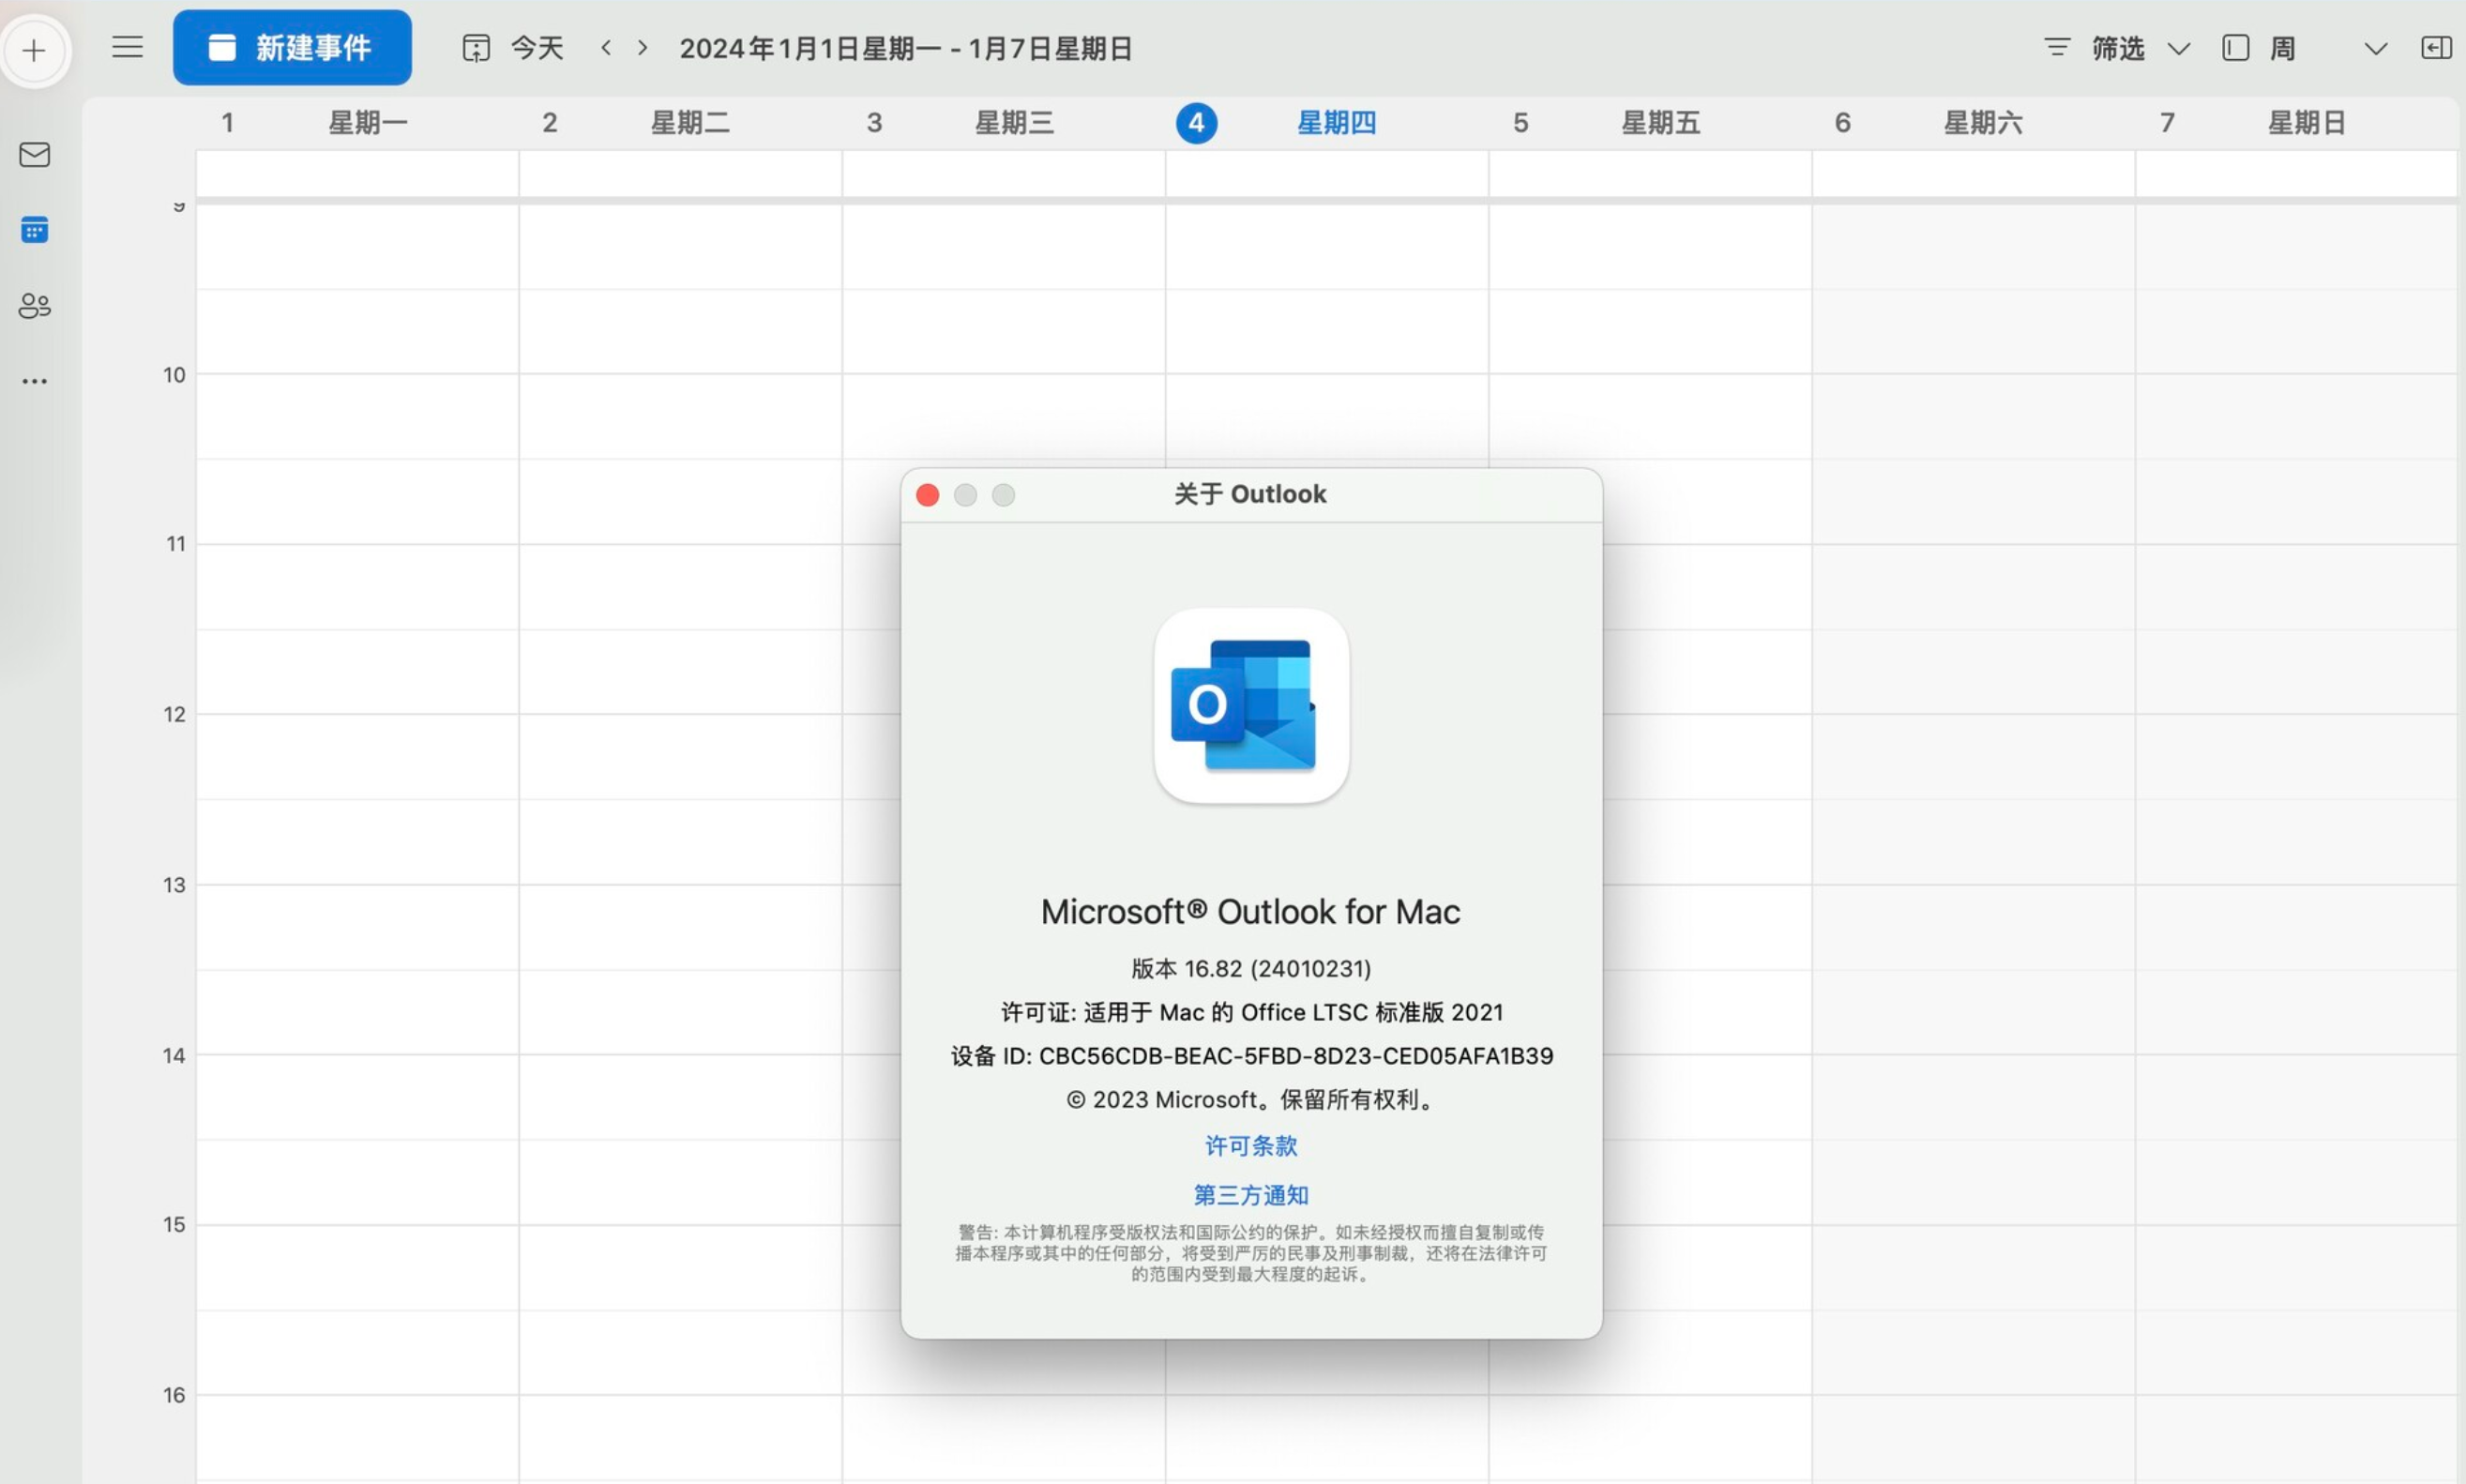The image size is (2466, 1484).
Task: Open the 许可条款 license terms link
Action: point(1251,1146)
